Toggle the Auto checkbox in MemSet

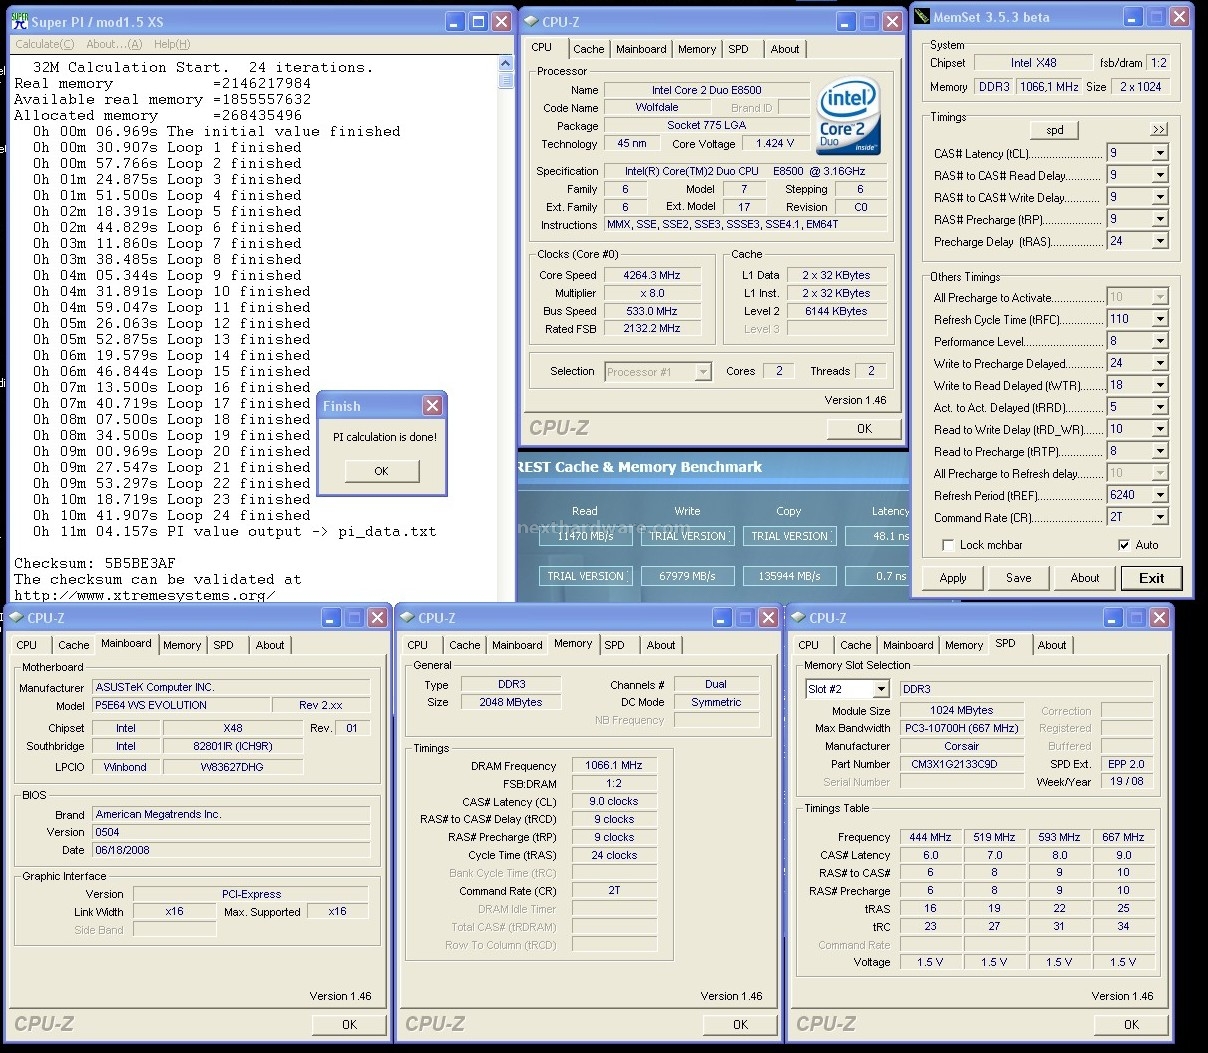pos(1124,545)
